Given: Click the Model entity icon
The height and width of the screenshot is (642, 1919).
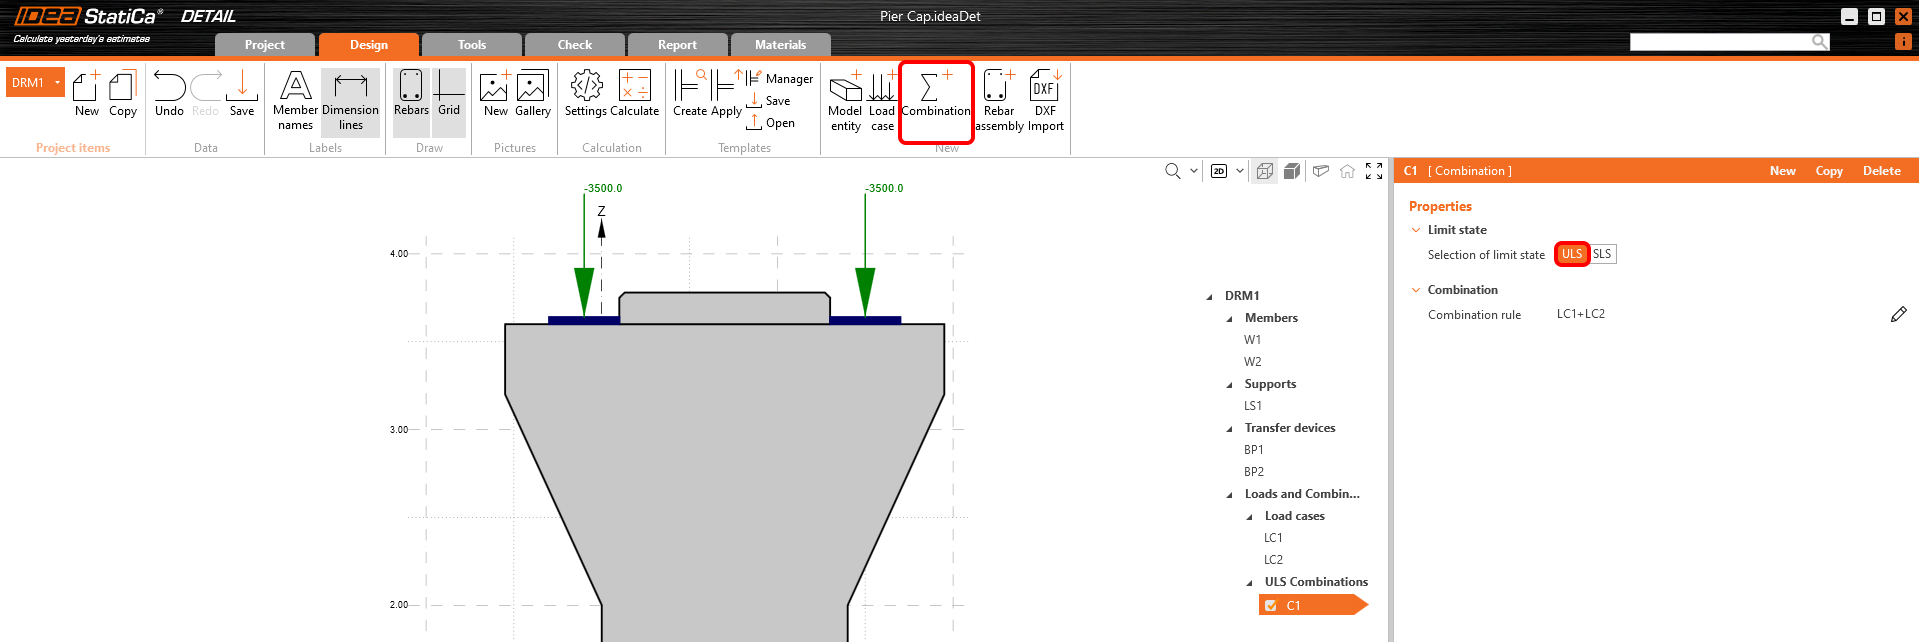Looking at the screenshot, I should [845, 100].
